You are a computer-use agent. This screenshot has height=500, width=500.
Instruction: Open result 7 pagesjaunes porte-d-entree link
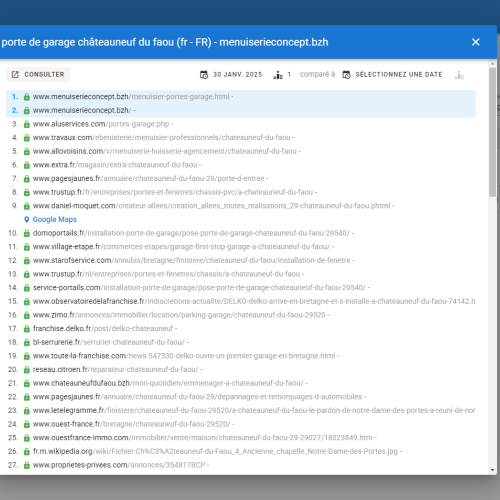(148, 179)
